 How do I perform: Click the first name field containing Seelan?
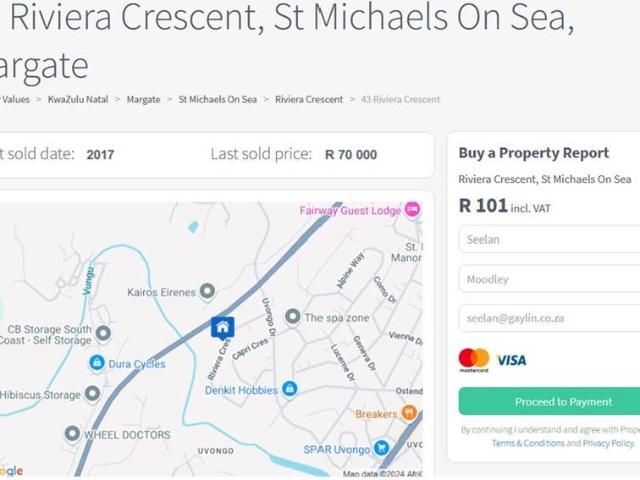point(550,240)
